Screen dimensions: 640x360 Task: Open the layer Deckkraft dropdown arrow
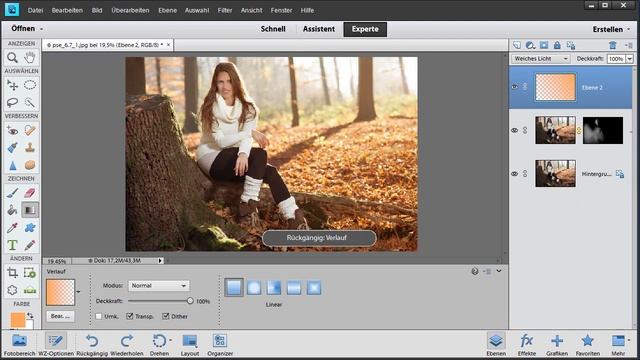point(629,59)
